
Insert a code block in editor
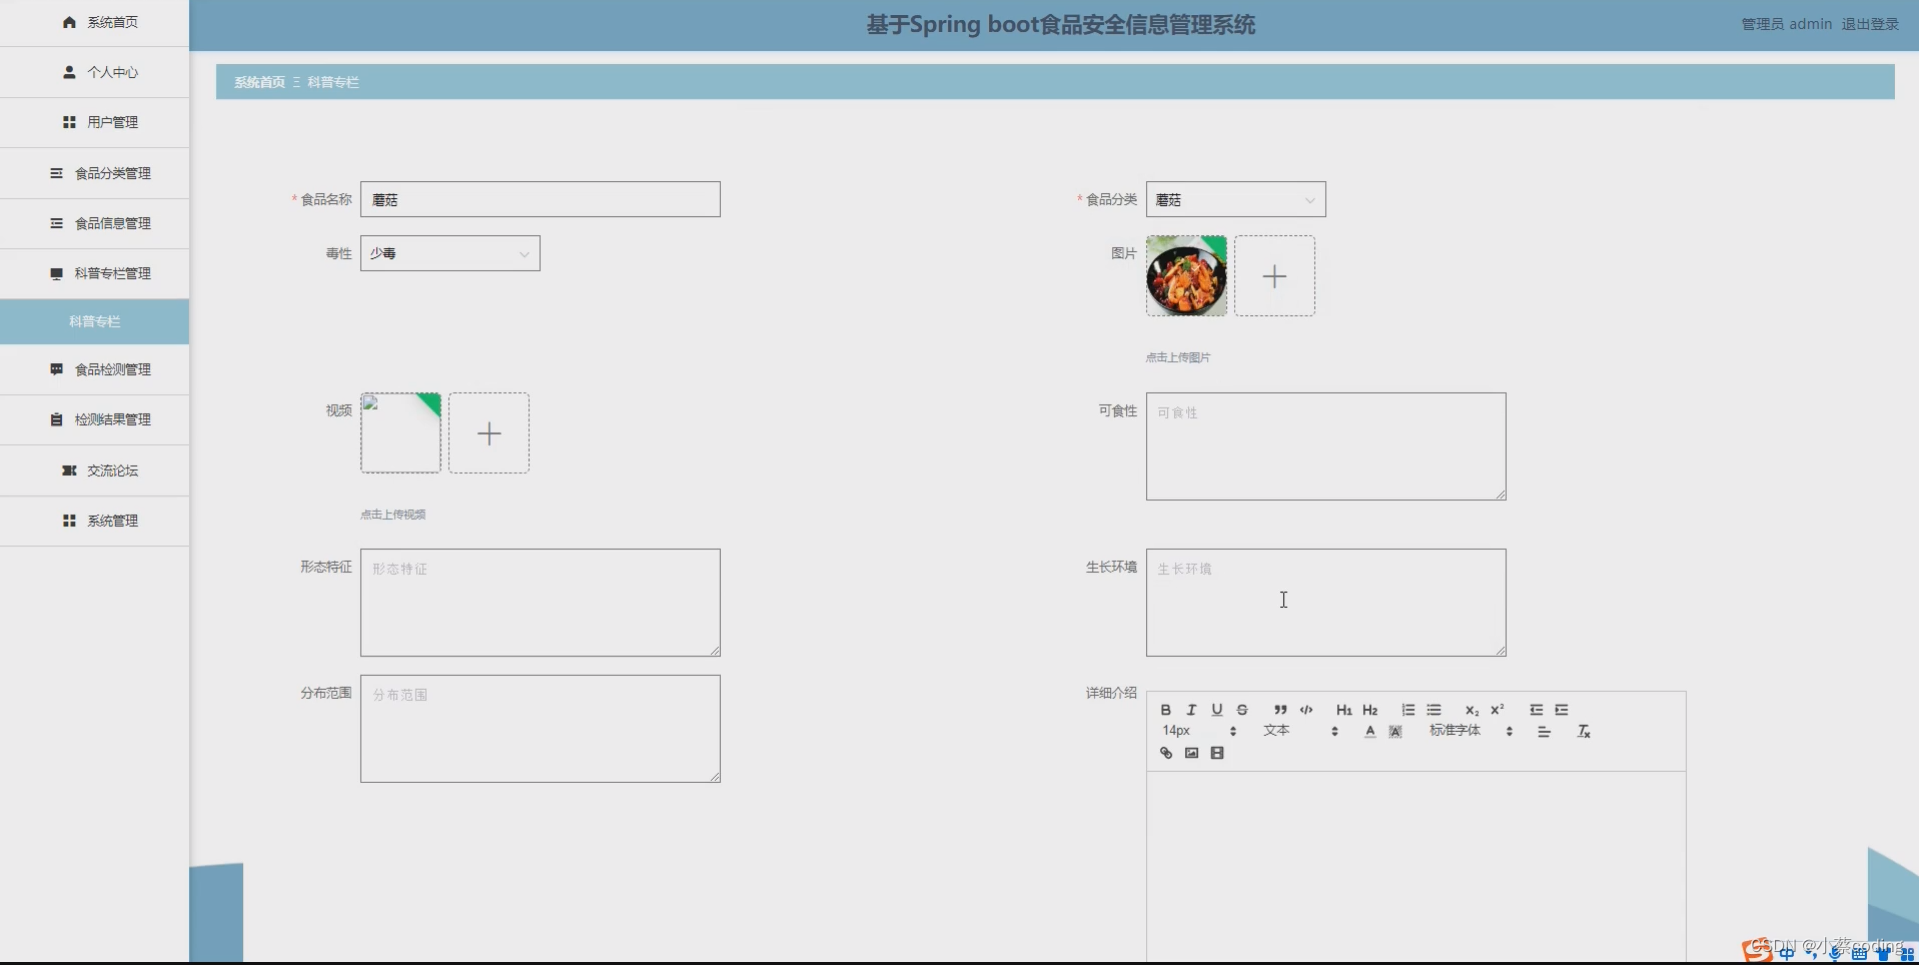tap(1306, 710)
